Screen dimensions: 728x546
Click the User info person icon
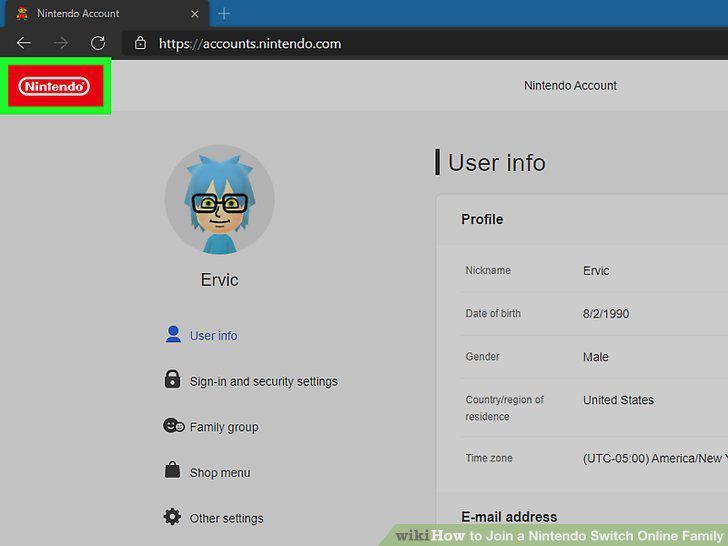[x=173, y=334]
